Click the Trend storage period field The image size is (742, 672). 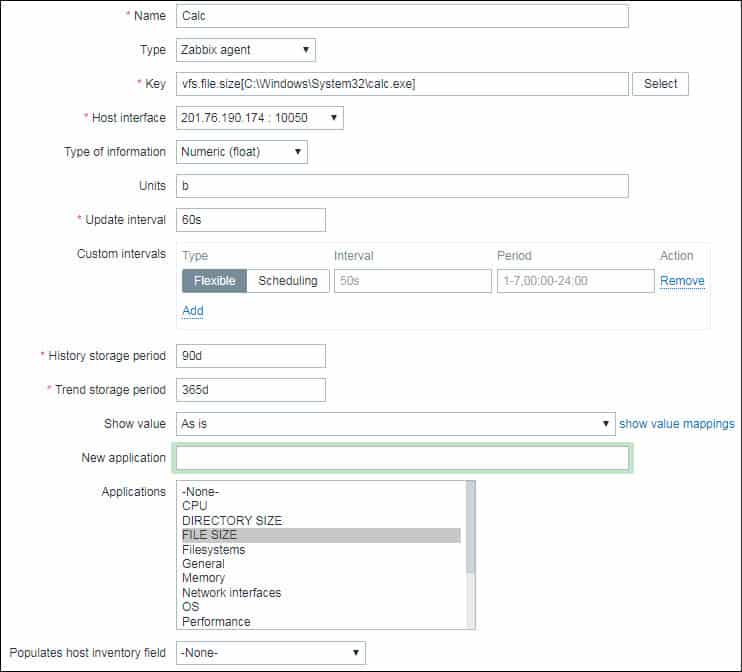point(251,390)
